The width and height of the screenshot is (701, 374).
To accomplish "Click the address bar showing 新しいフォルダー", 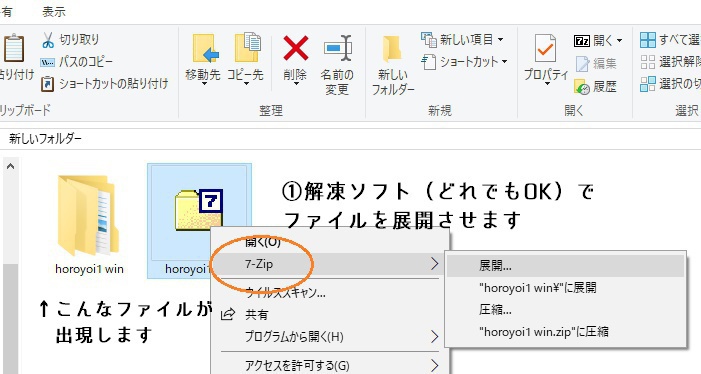I will click(350, 139).
